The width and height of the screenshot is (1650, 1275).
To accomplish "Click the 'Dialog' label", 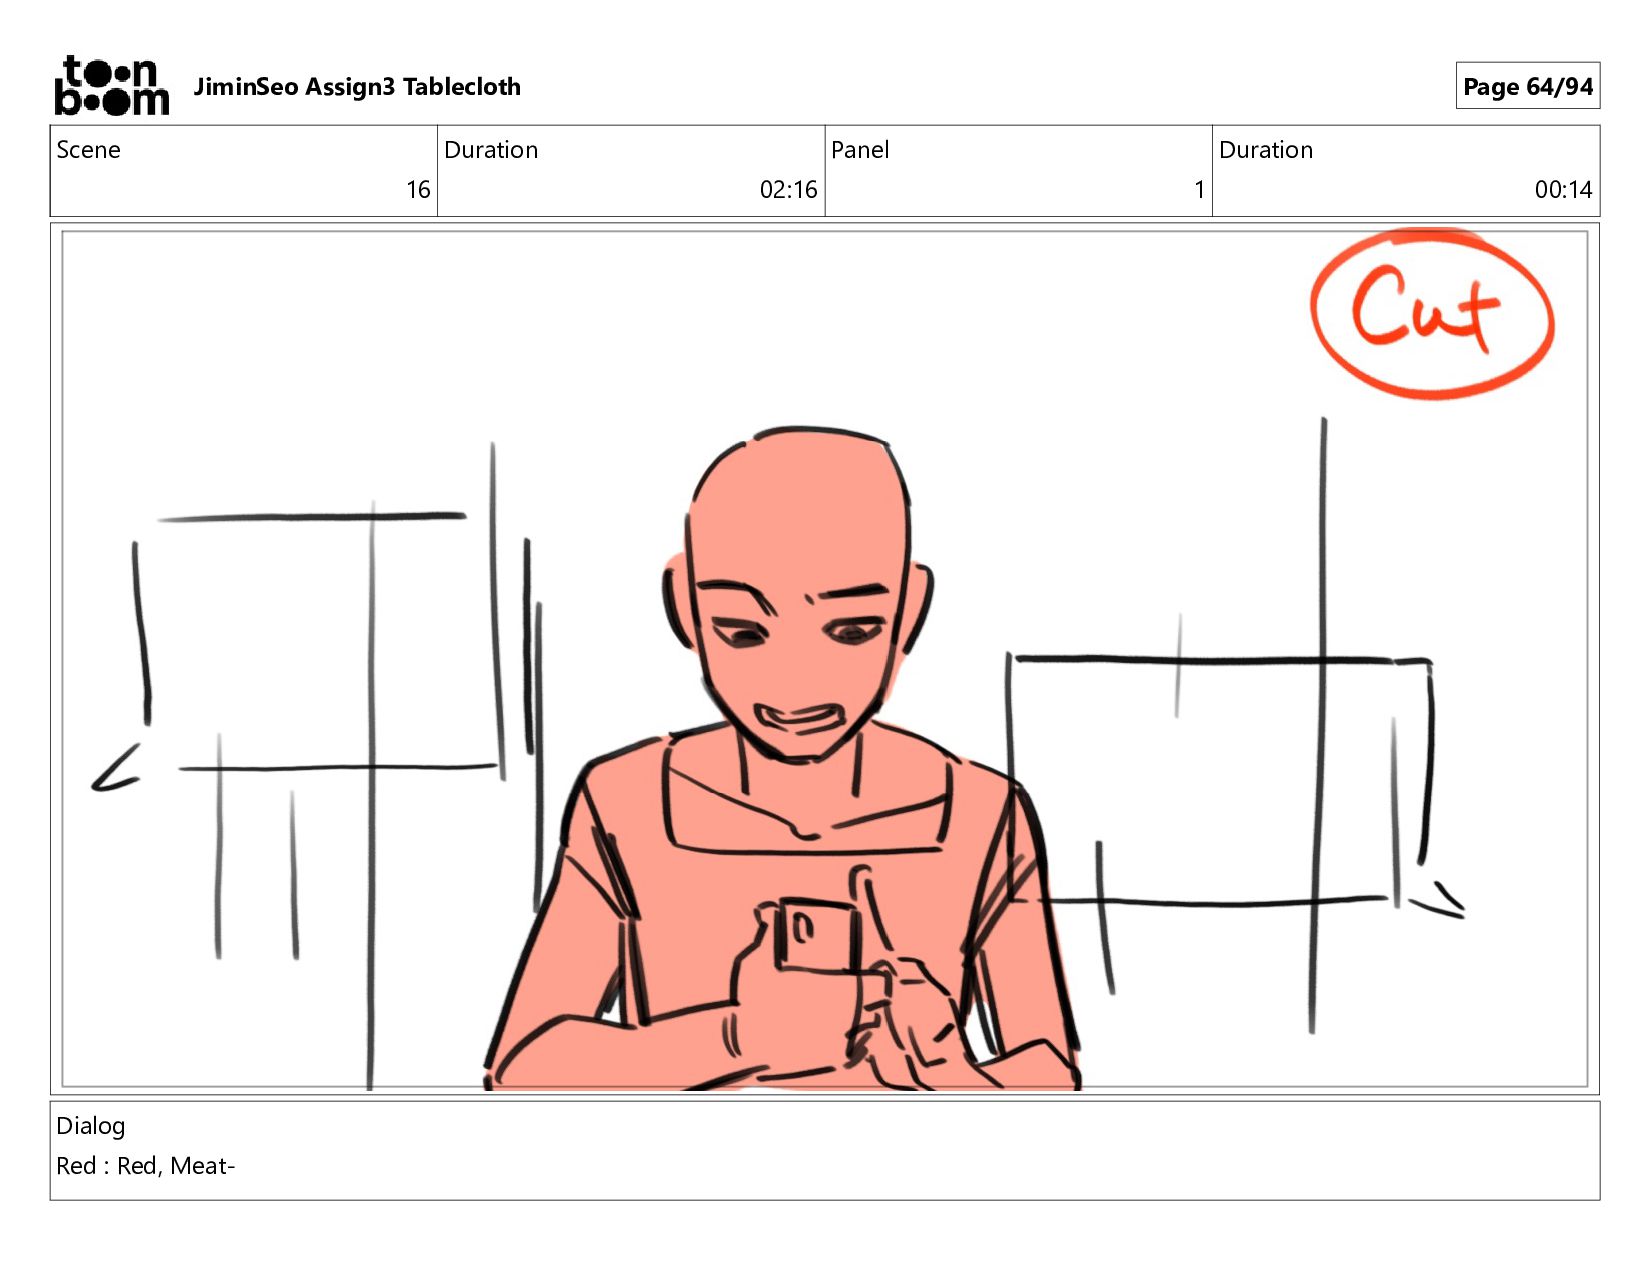I will tap(91, 1126).
